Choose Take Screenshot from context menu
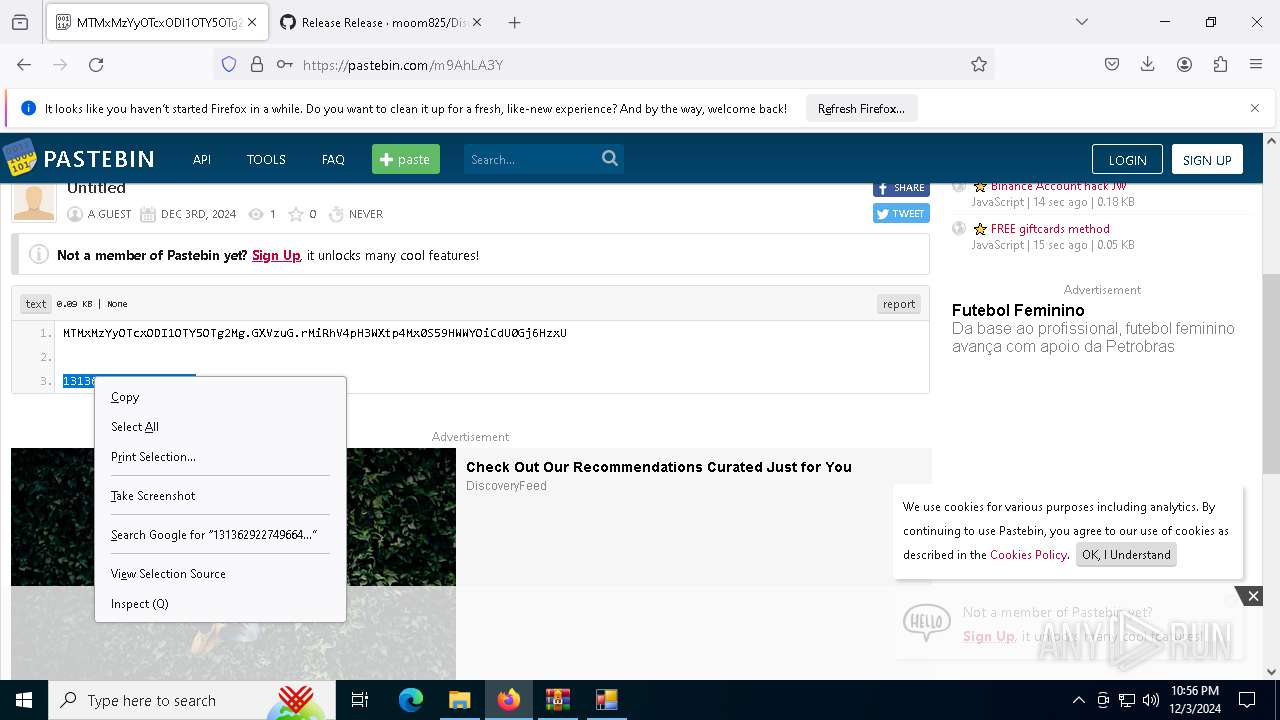Viewport: 1280px width, 720px height. click(220, 496)
